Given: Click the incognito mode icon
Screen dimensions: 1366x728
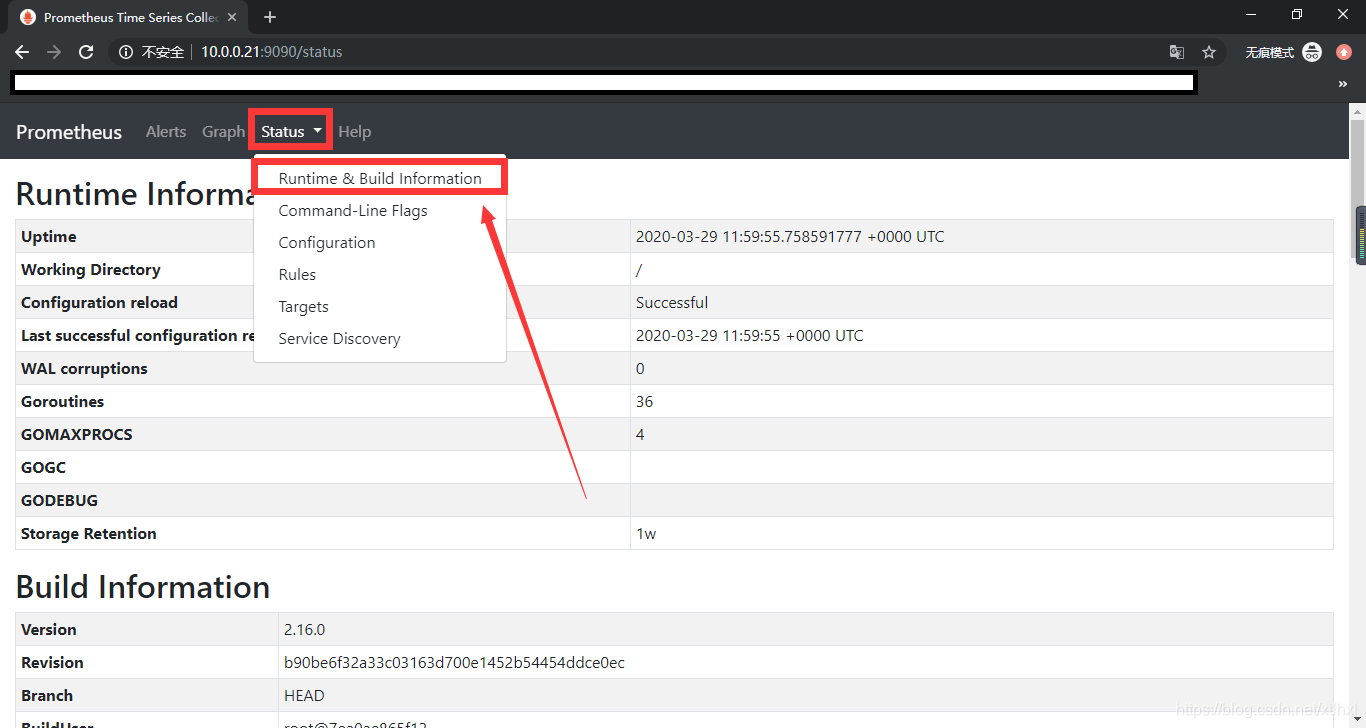Looking at the screenshot, I should 1312,52.
